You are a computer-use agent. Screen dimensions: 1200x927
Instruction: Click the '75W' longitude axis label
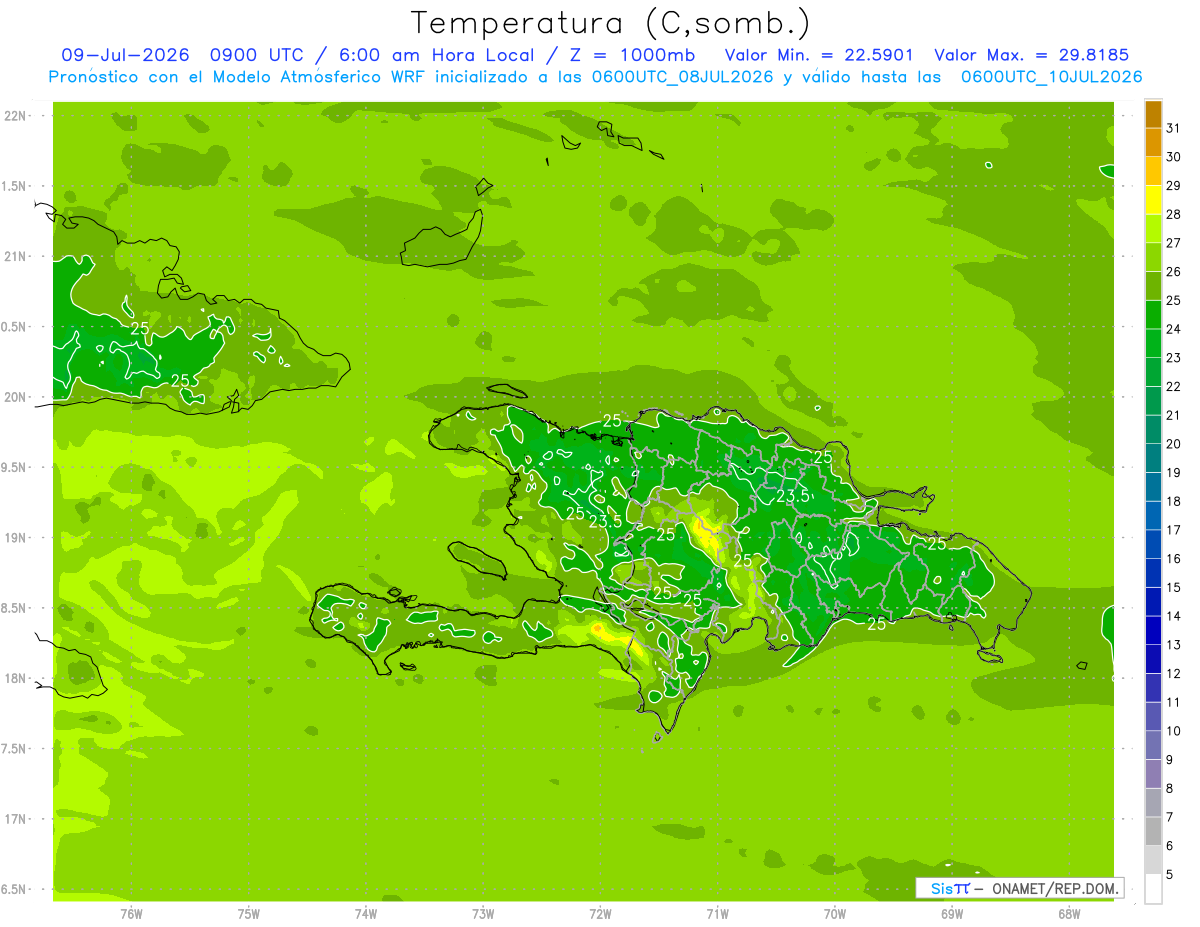pos(249,914)
